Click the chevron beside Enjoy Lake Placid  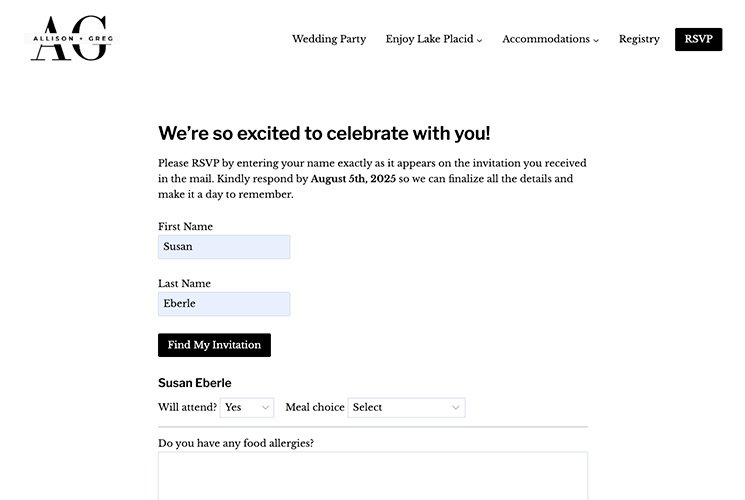479,40
